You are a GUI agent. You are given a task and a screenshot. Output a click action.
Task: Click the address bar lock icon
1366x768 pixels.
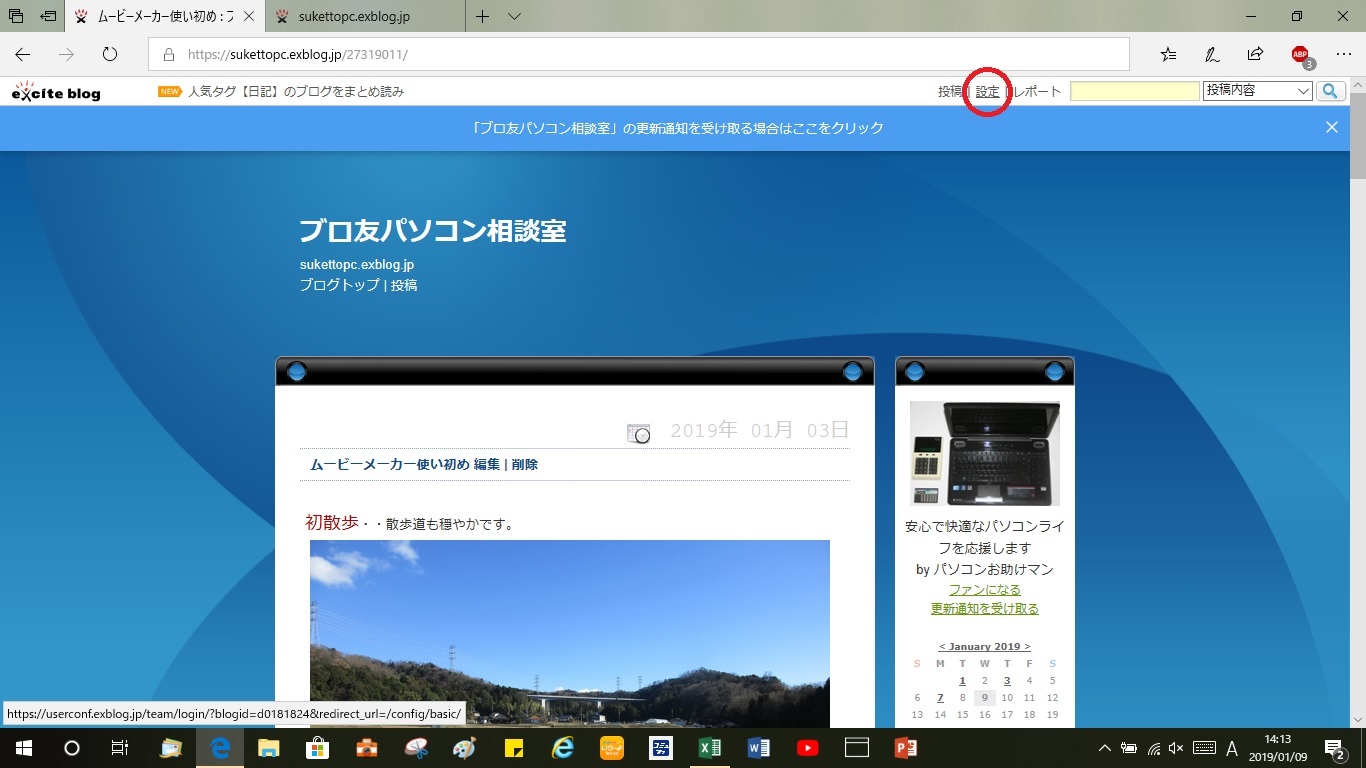(168, 55)
